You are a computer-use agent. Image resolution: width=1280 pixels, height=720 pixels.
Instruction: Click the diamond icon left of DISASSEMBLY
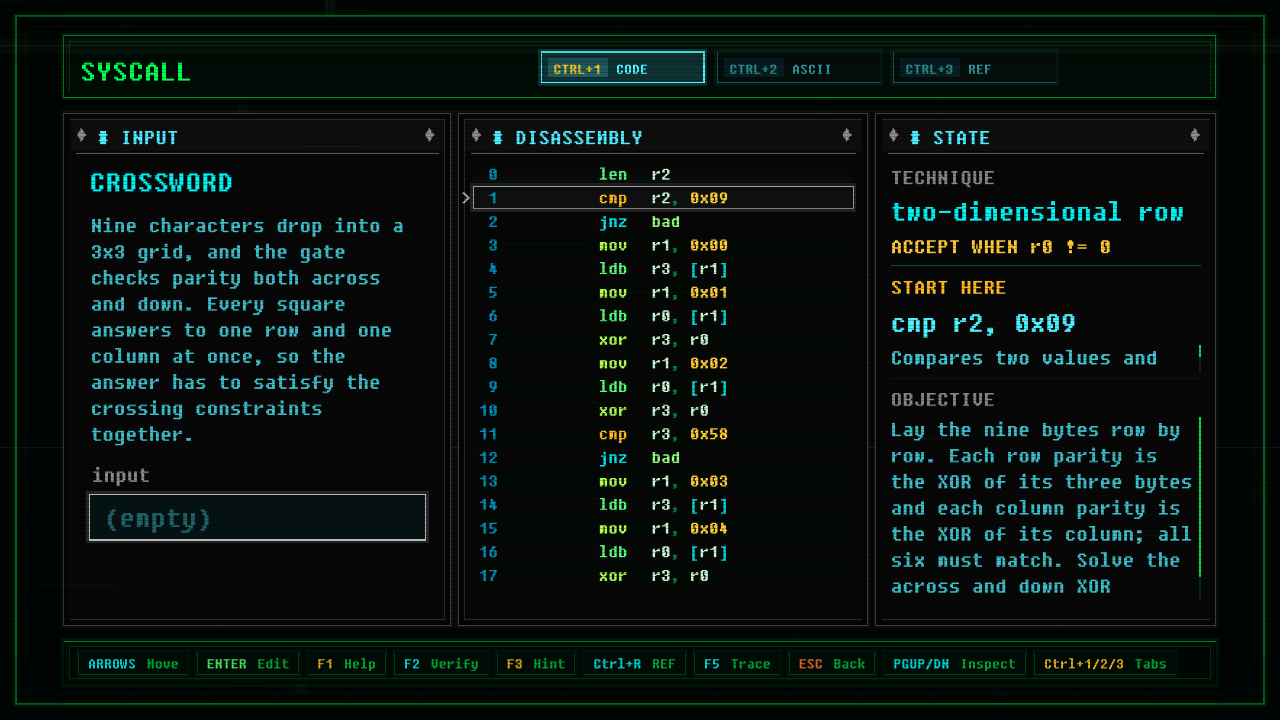(x=476, y=136)
